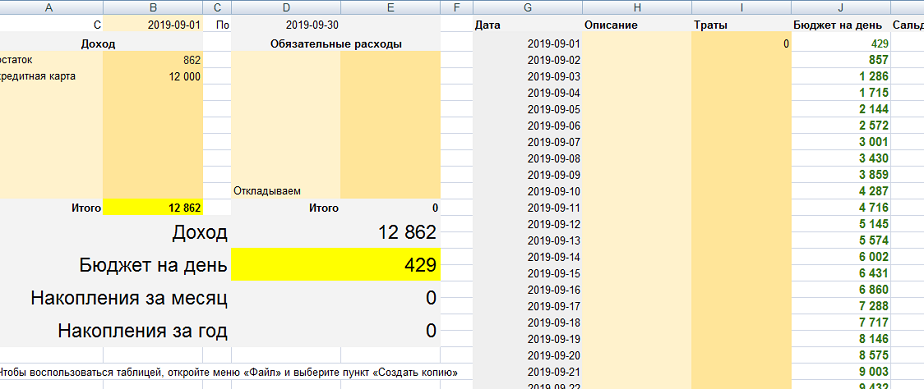
Task: Click the 862 amount cell
Action: 153,60
